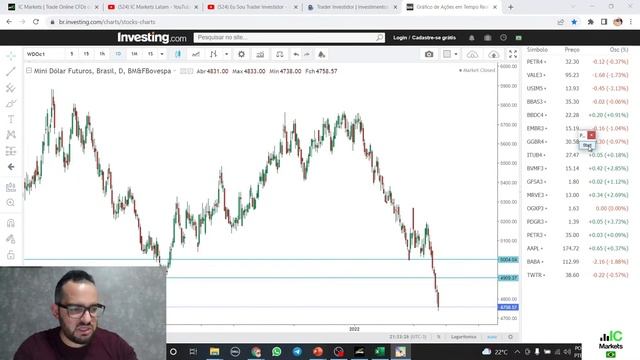The image size is (640, 360).
Task: Click the search field on Investing.com
Action: (289, 38)
